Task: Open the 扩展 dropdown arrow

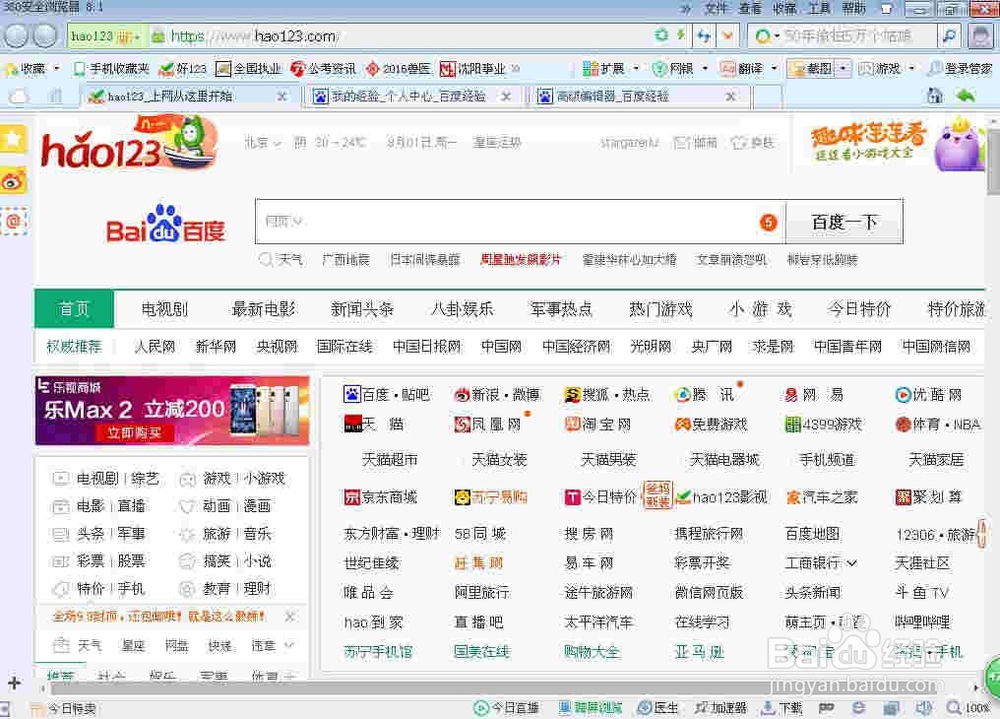Action: click(636, 68)
